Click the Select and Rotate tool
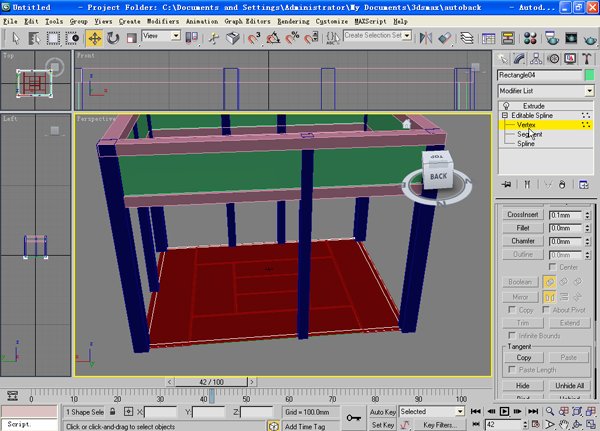Viewport: 600px width, 431px height. (113, 38)
